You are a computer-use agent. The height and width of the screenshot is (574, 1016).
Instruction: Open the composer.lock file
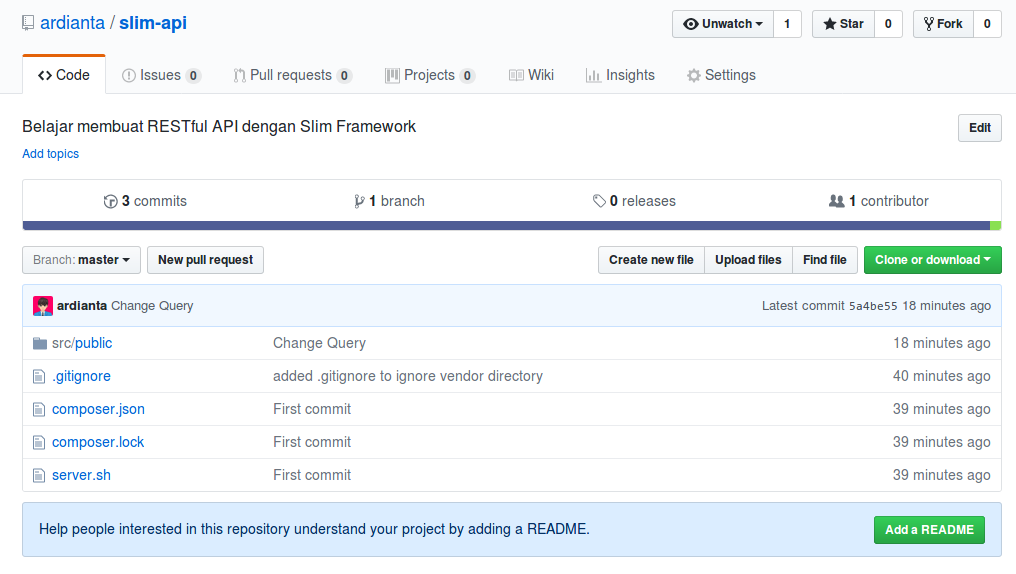[x=98, y=442]
